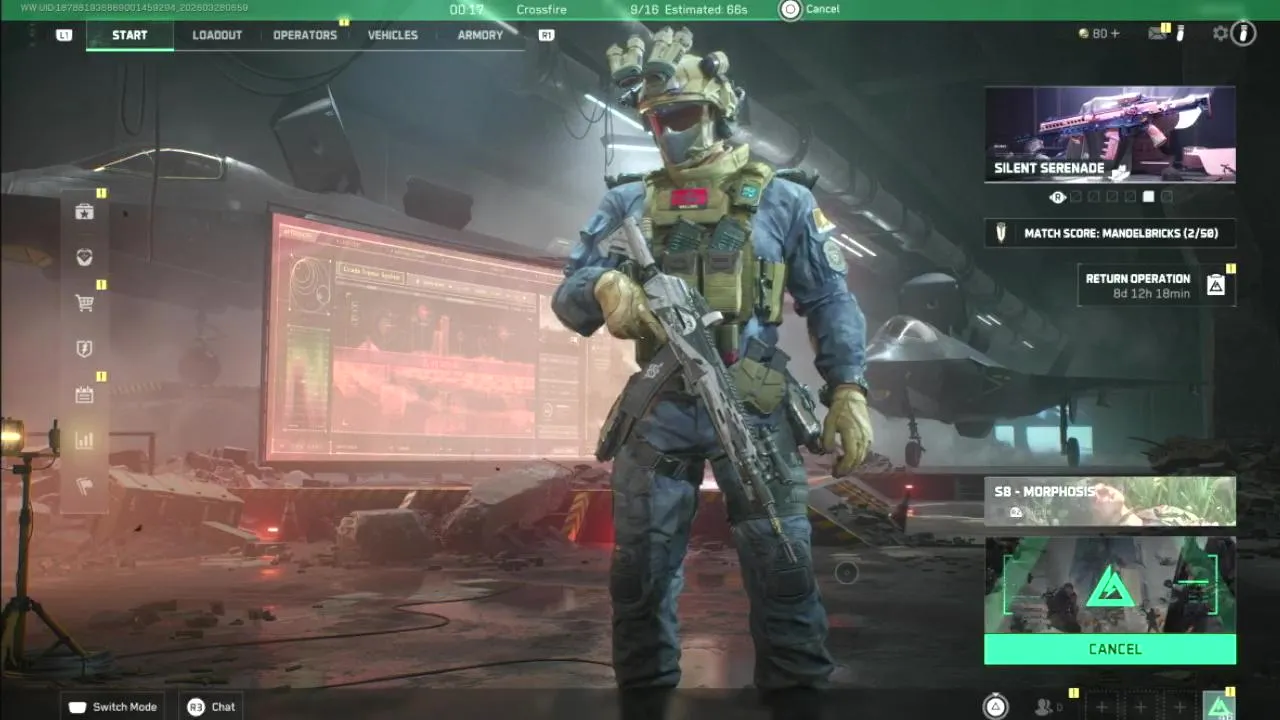Open the currency balance showing 80
Image resolution: width=1280 pixels, height=720 pixels.
(1099, 33)
